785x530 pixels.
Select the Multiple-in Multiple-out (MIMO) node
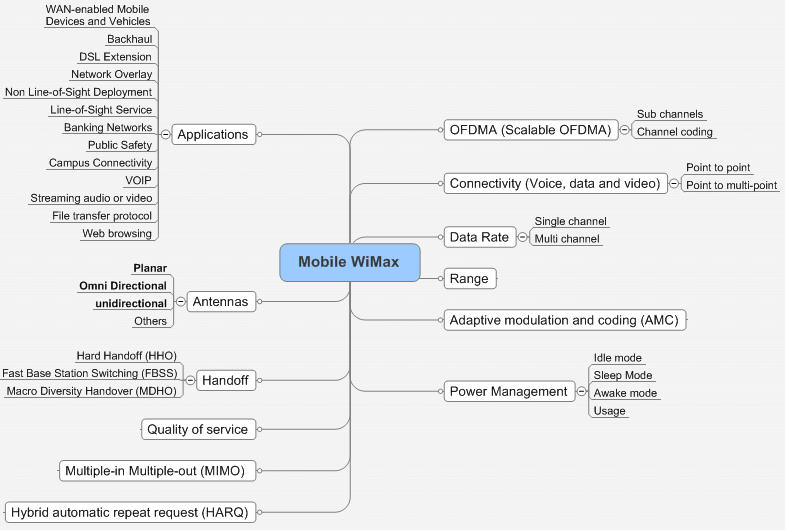pyautogui.click(x=156, y=470)
